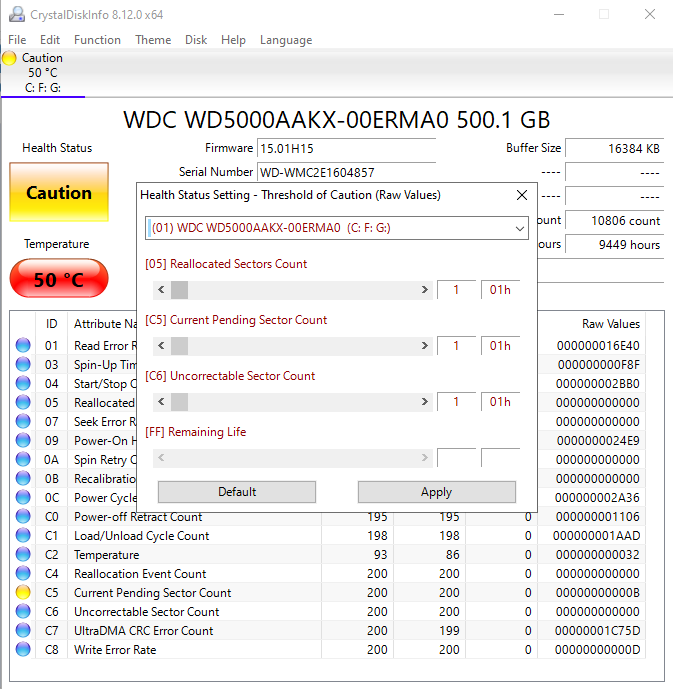Click the blue status orb for attribute C0

point(23,516)
